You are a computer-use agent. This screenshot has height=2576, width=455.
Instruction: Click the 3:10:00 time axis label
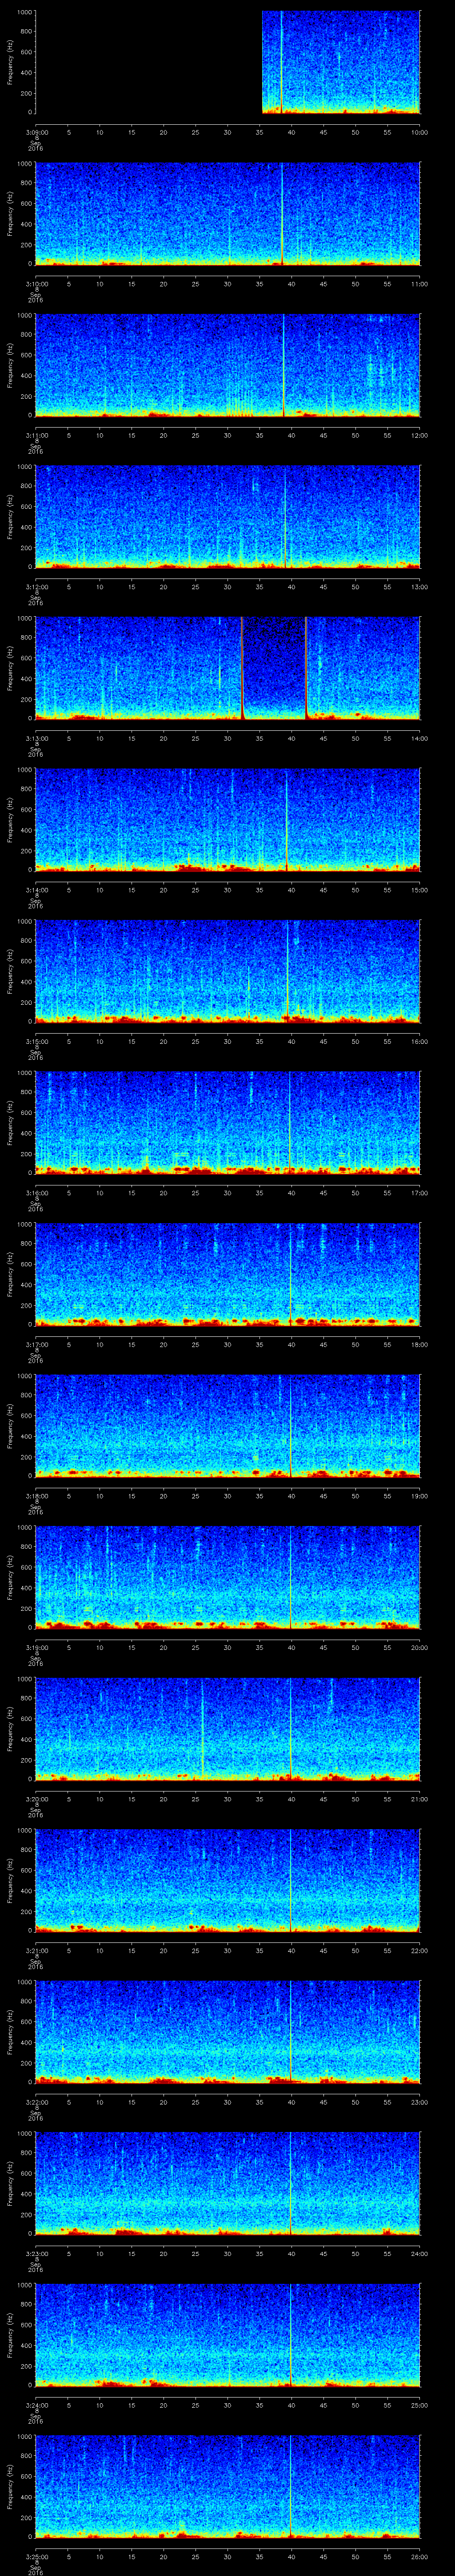point(36,284)
